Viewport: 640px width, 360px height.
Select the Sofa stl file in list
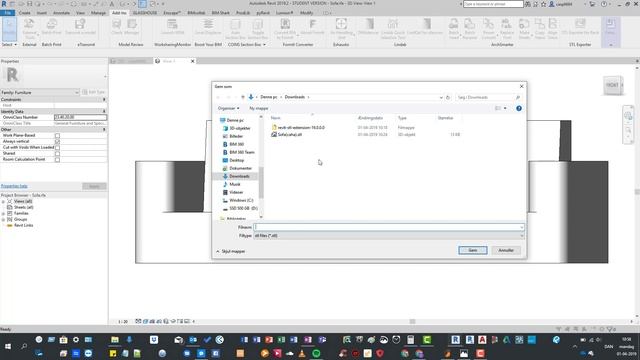click(289, 134)
